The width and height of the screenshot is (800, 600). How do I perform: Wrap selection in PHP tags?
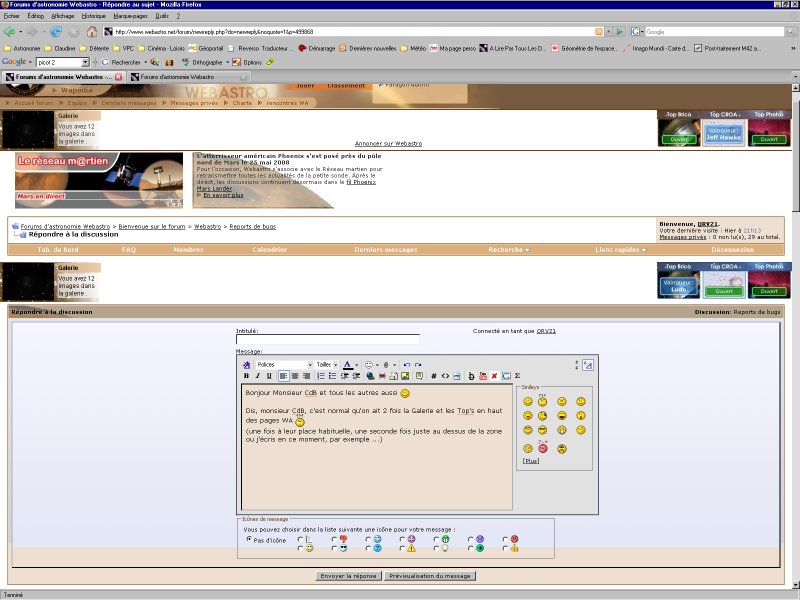point(457,376)
